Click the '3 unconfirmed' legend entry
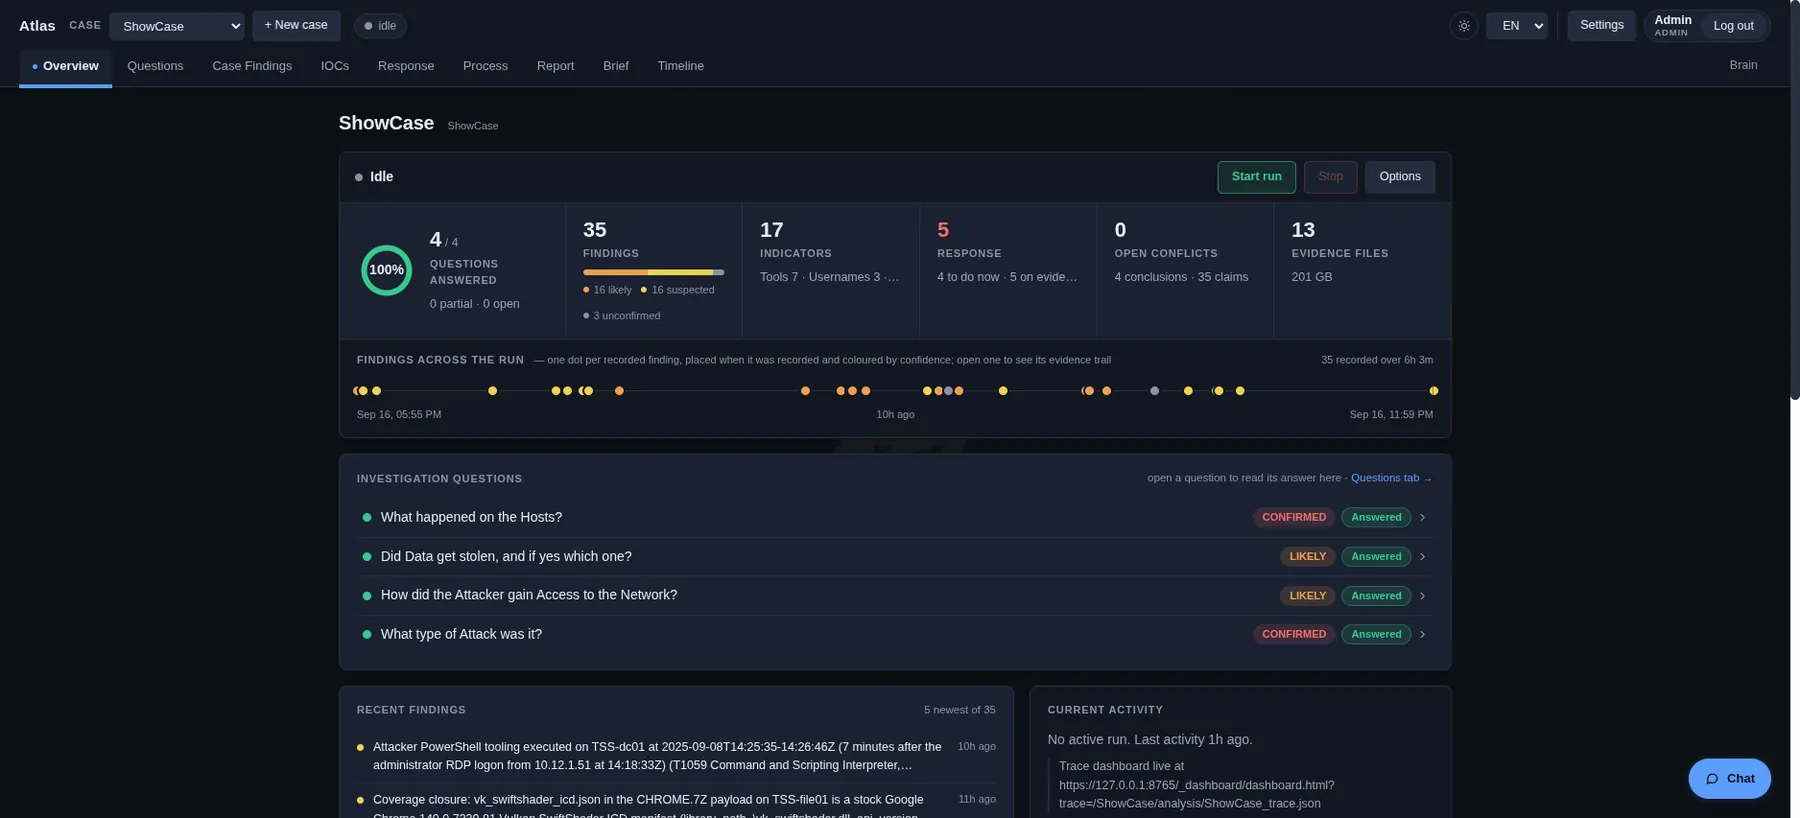 [621, 316]
